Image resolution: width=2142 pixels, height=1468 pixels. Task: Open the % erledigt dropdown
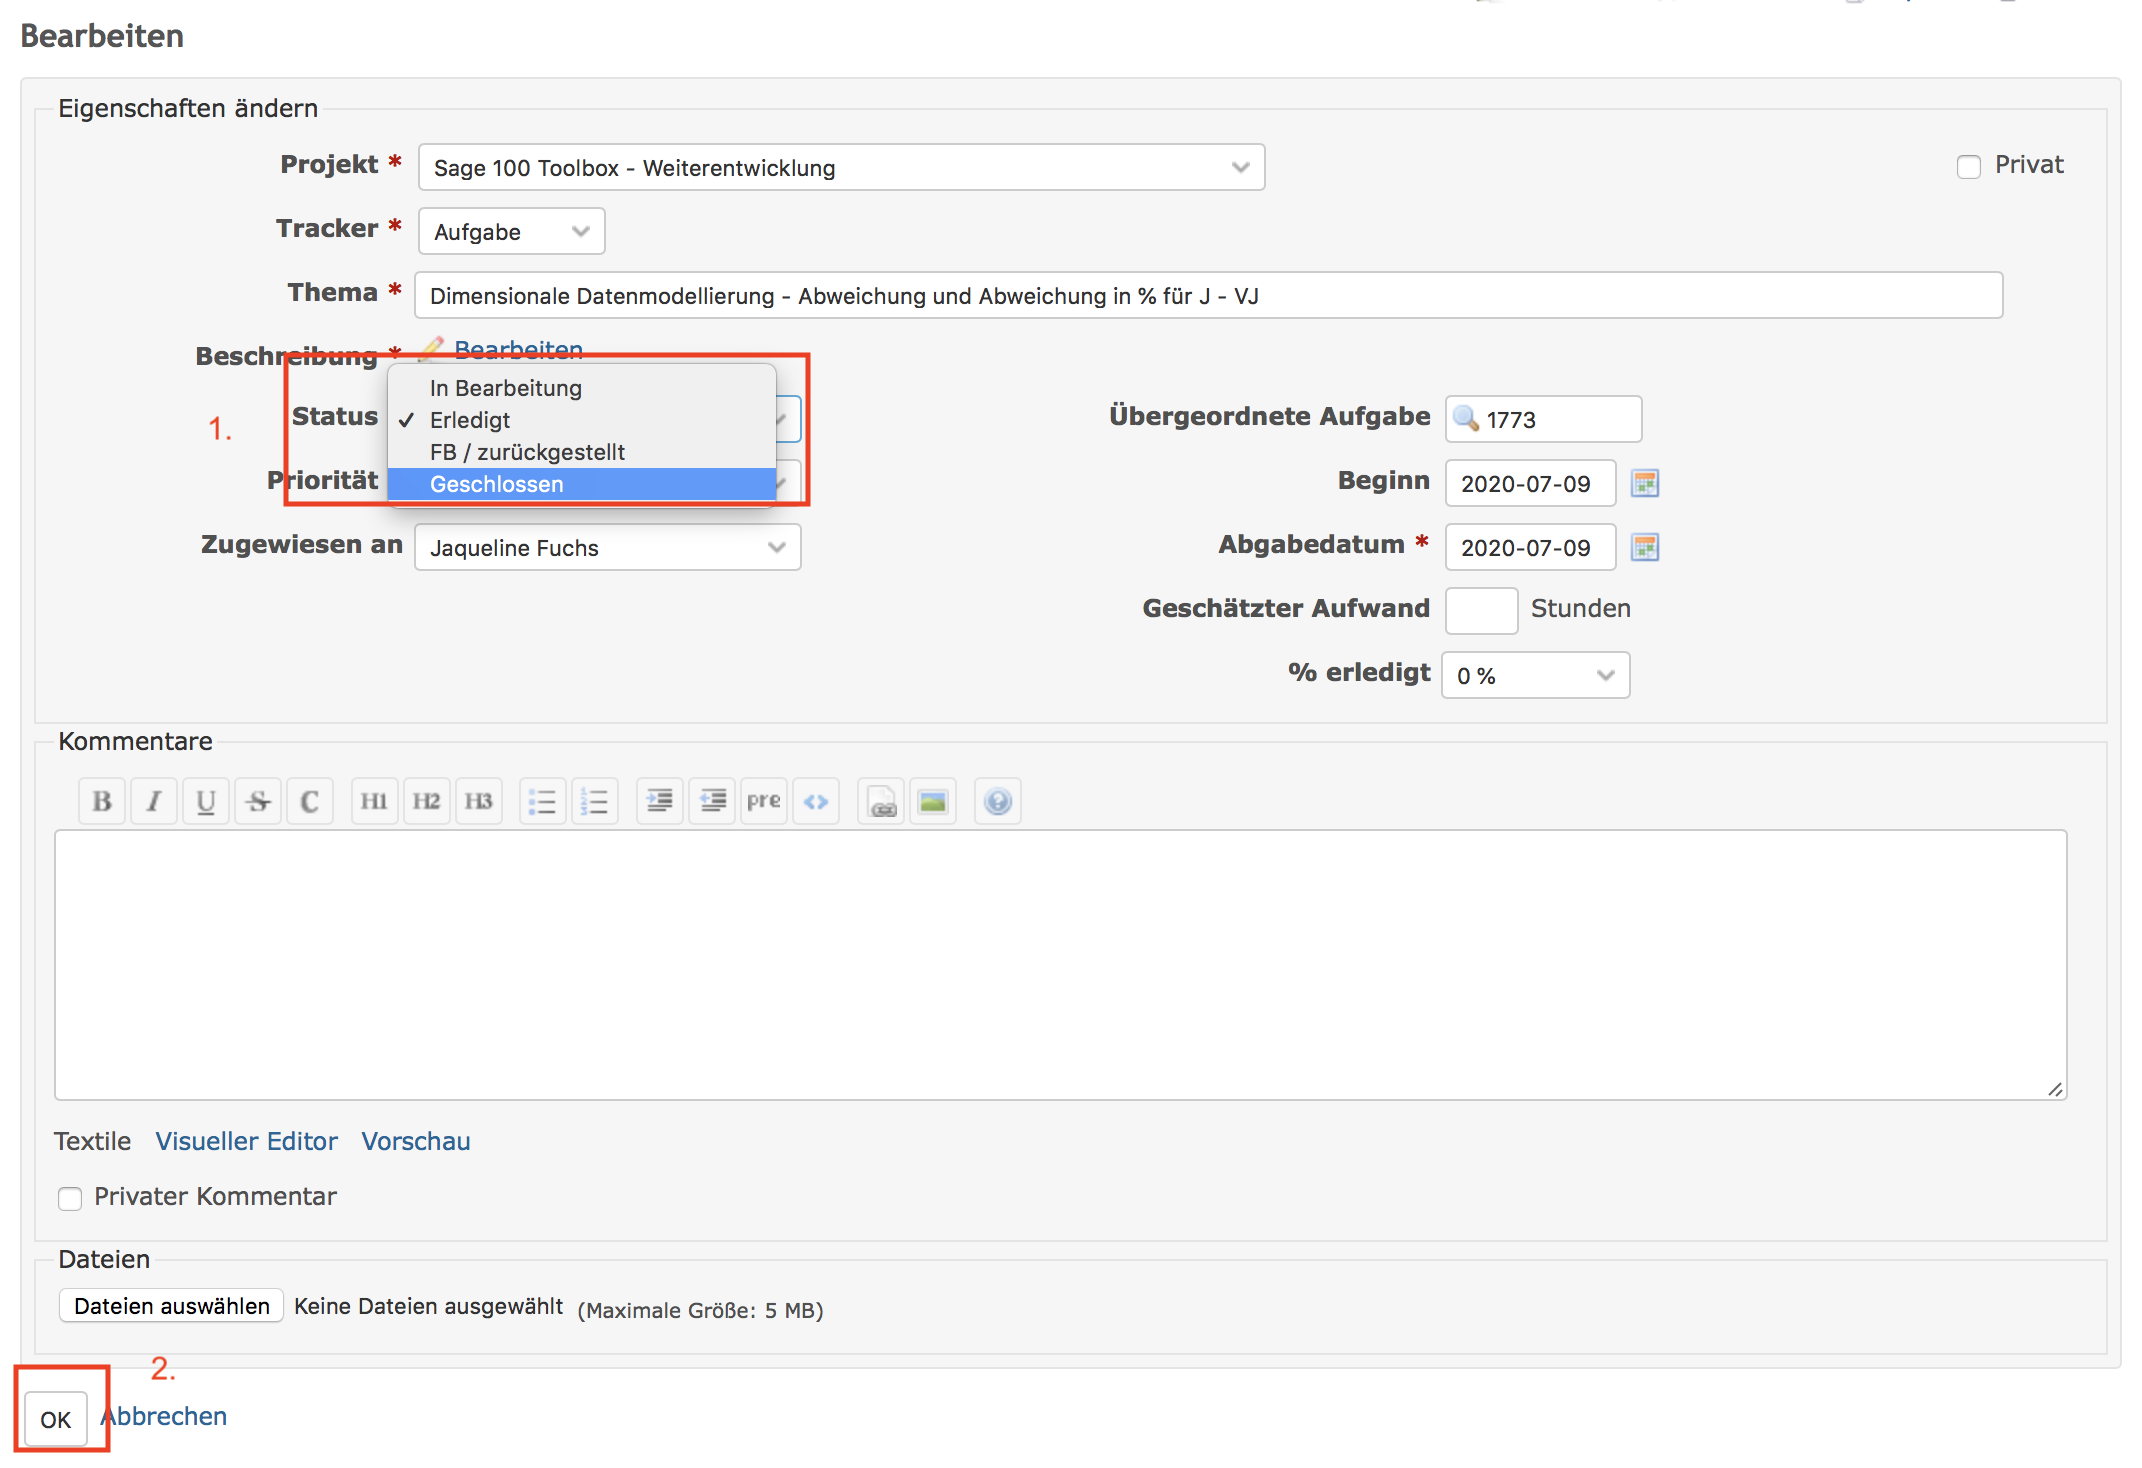[x=1535, y=676]
